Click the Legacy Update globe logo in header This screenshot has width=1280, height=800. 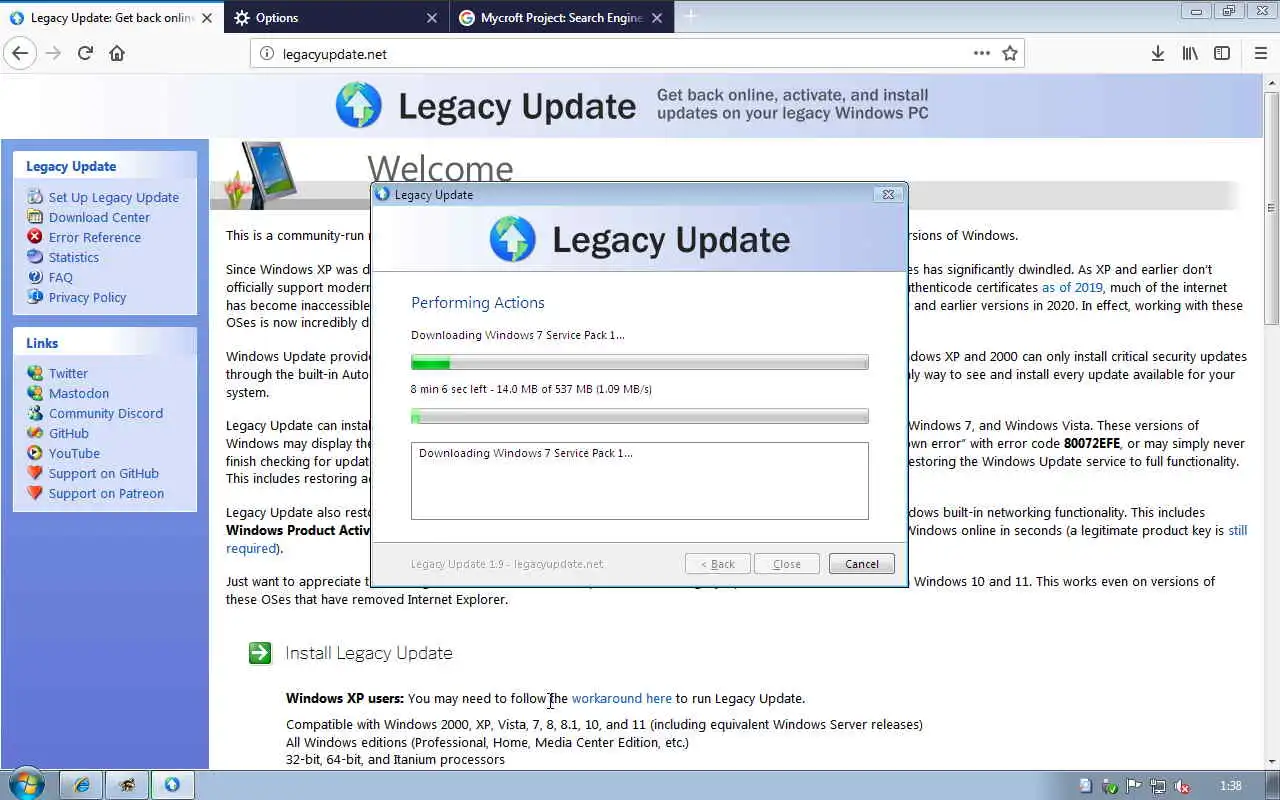359,105
